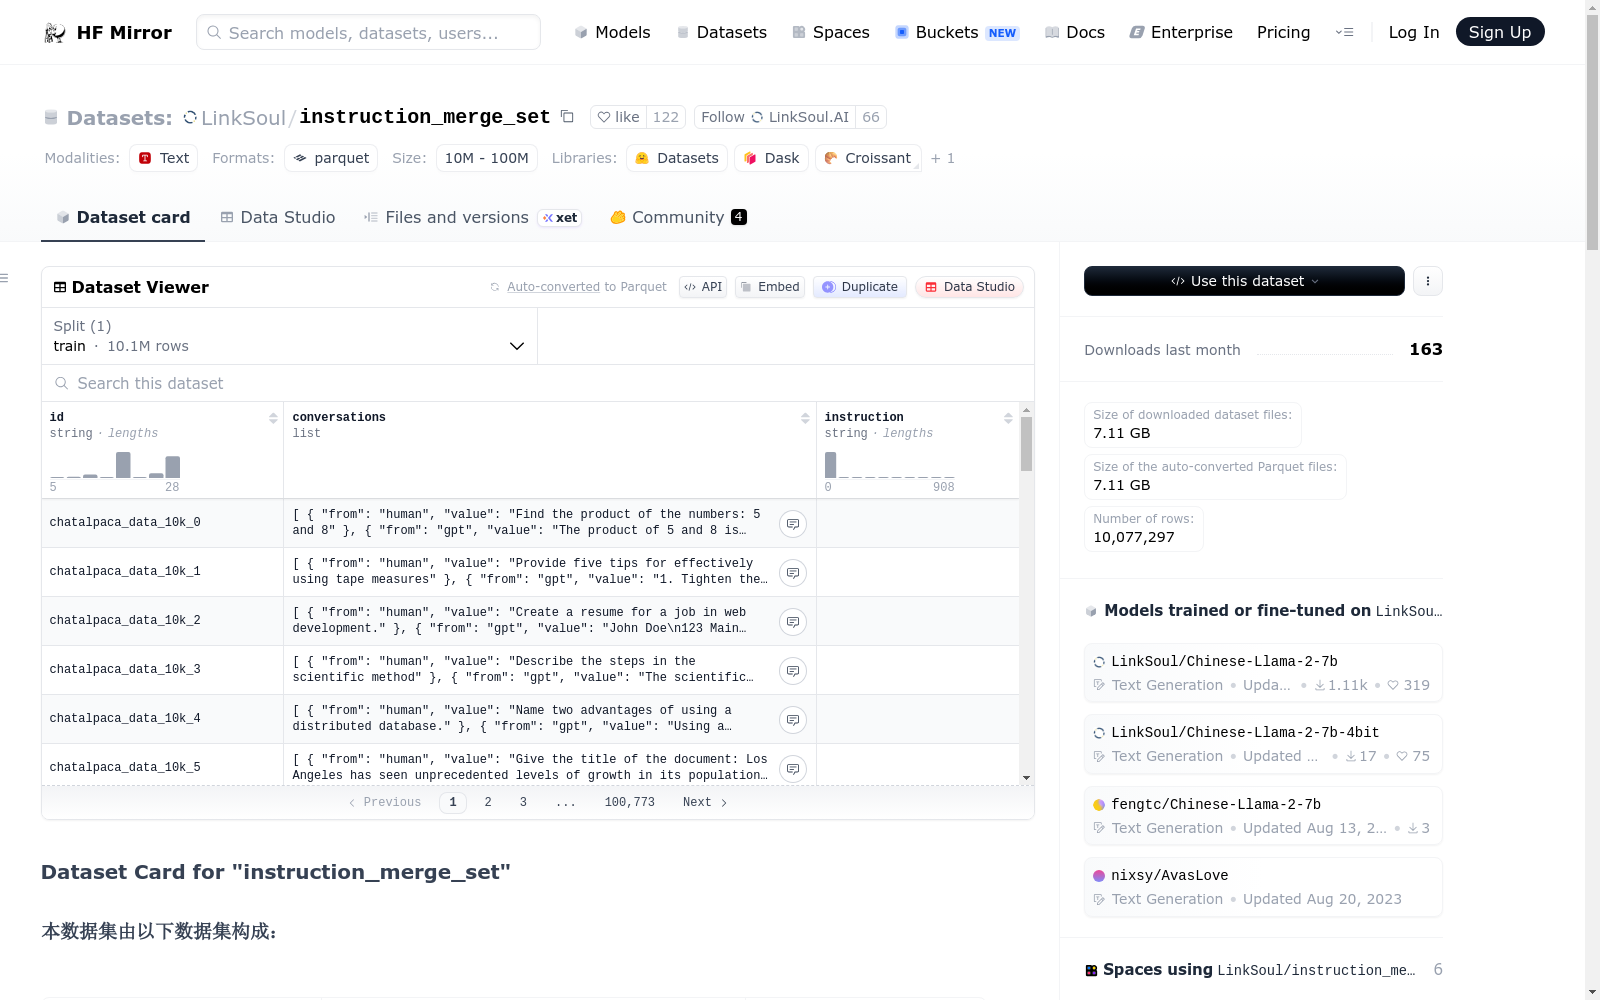Switch to the Data Studio tab
This screenshot has width=1600, height=1000.
pyautogui.click(x=278, y=218)
